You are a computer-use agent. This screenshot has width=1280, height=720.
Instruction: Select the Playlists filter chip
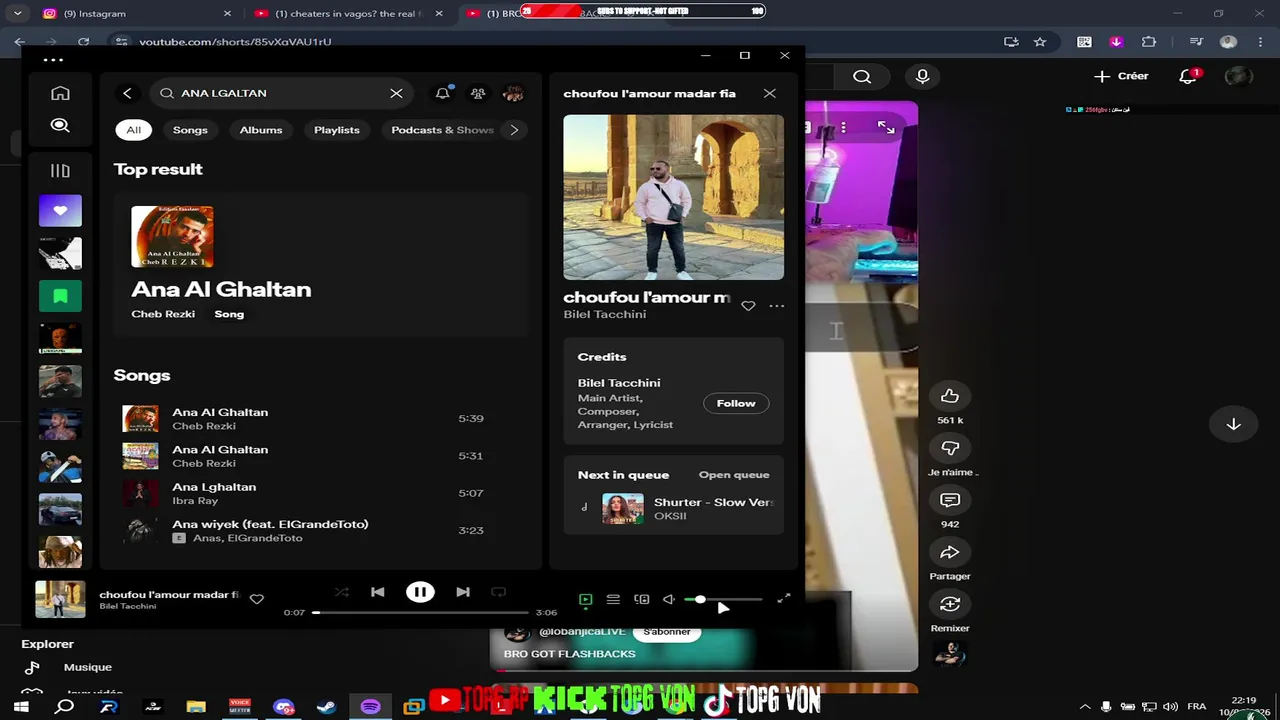pos(337,130)
